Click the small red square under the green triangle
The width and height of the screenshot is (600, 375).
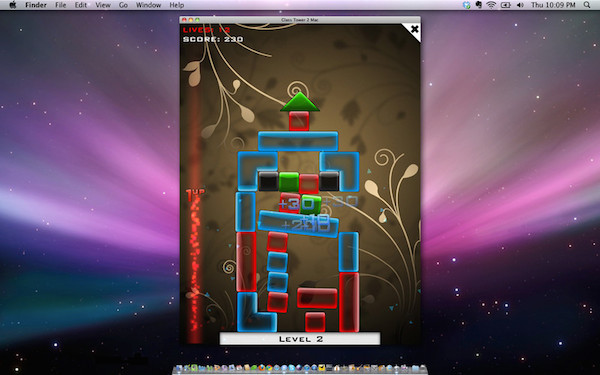[299, 121]
